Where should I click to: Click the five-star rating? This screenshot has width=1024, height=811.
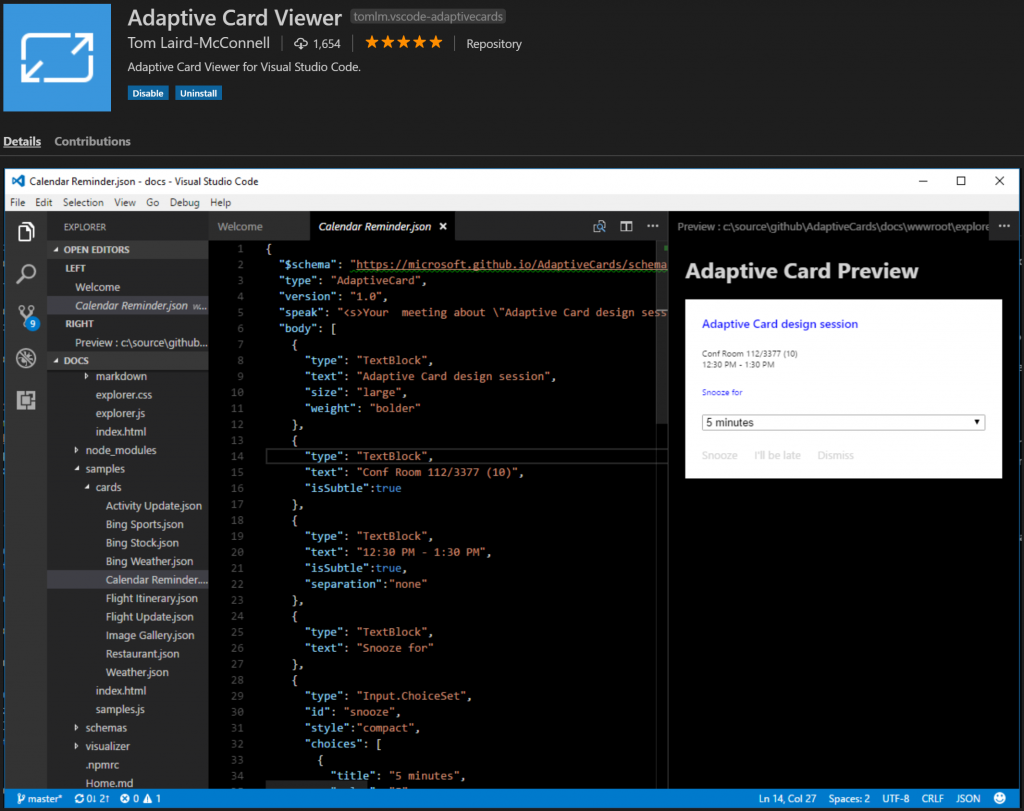[404, 43]
